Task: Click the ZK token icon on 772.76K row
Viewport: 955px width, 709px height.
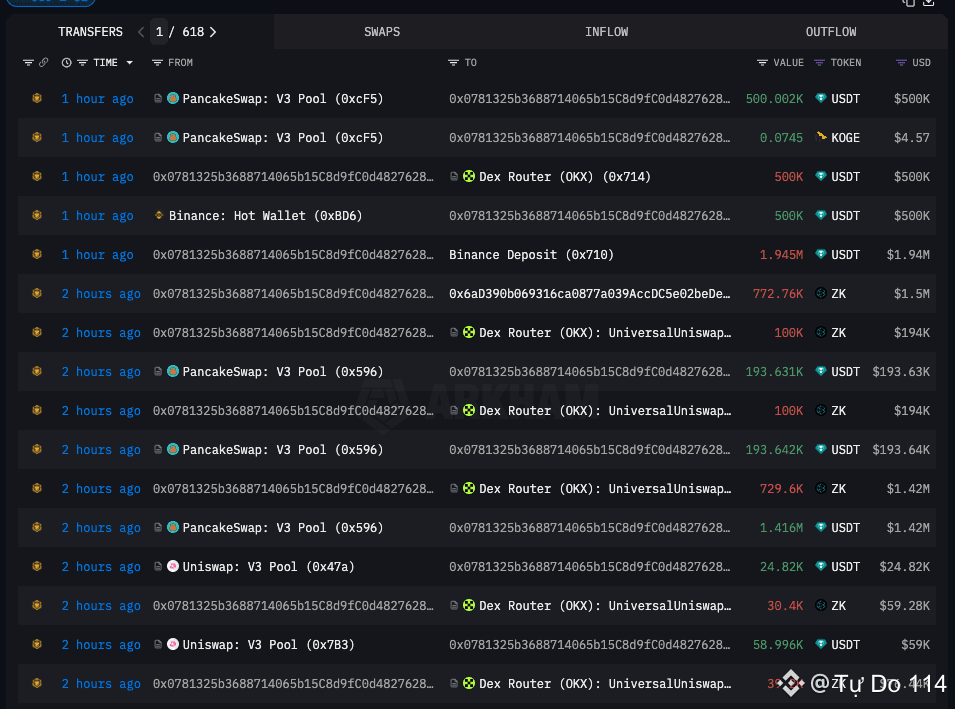Action: coord(820,293)
